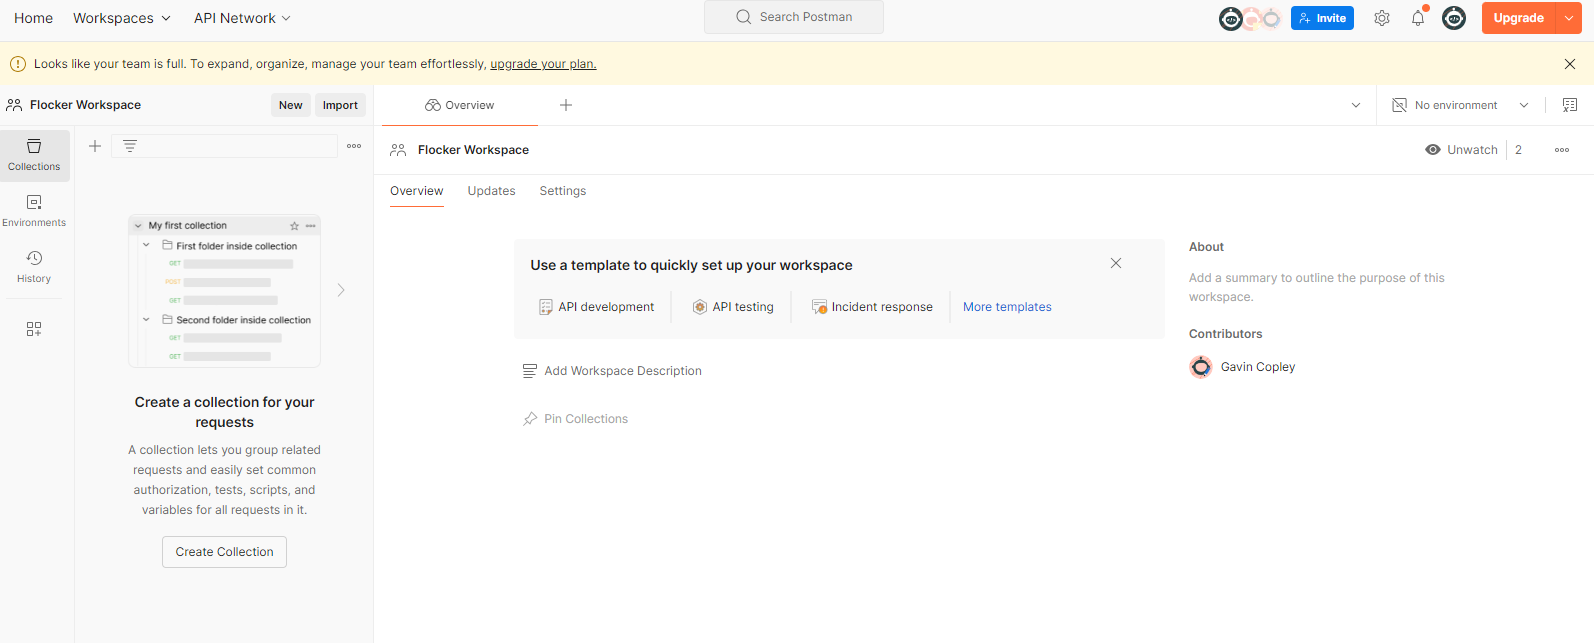The image size is (1594, 643).
Task: Click the New button
Action: [x=291, y=105]
